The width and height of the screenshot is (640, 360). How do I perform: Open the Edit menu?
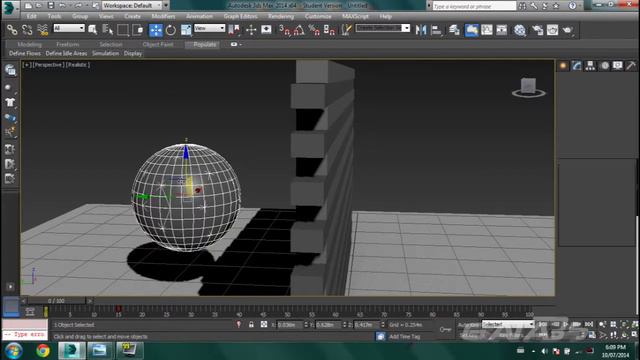[x=31, y=16]
